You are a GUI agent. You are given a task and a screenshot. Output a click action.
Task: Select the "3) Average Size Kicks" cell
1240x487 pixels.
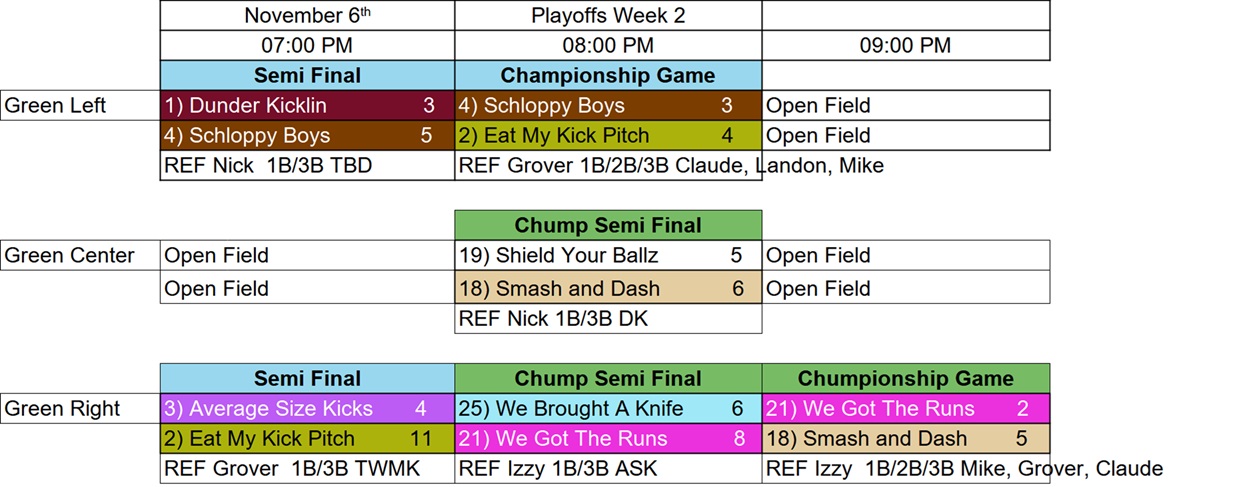pyautogui.click(x=307, y=409)
